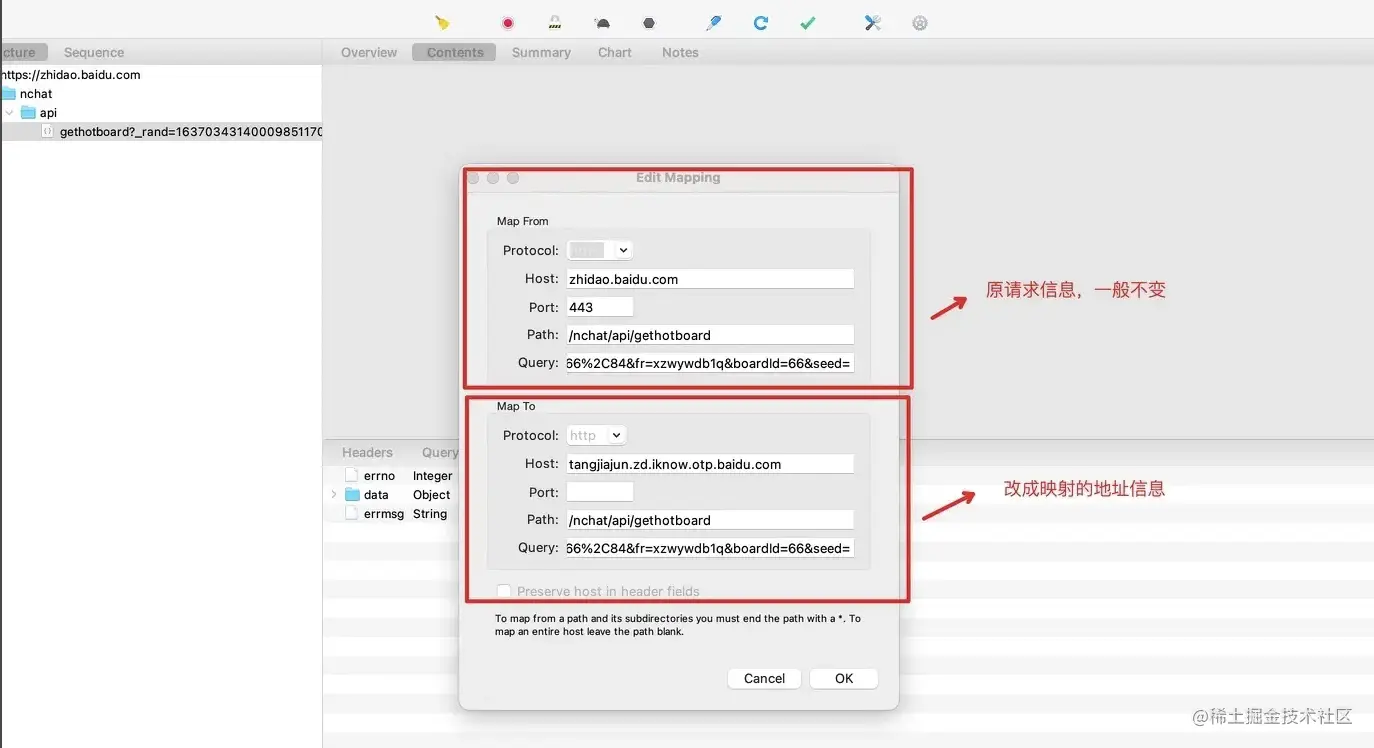The width and height of the screenshot is (1374, 748).
Task: Click the errno file icon
Action: pyautogui.click(x=352, y=476)
